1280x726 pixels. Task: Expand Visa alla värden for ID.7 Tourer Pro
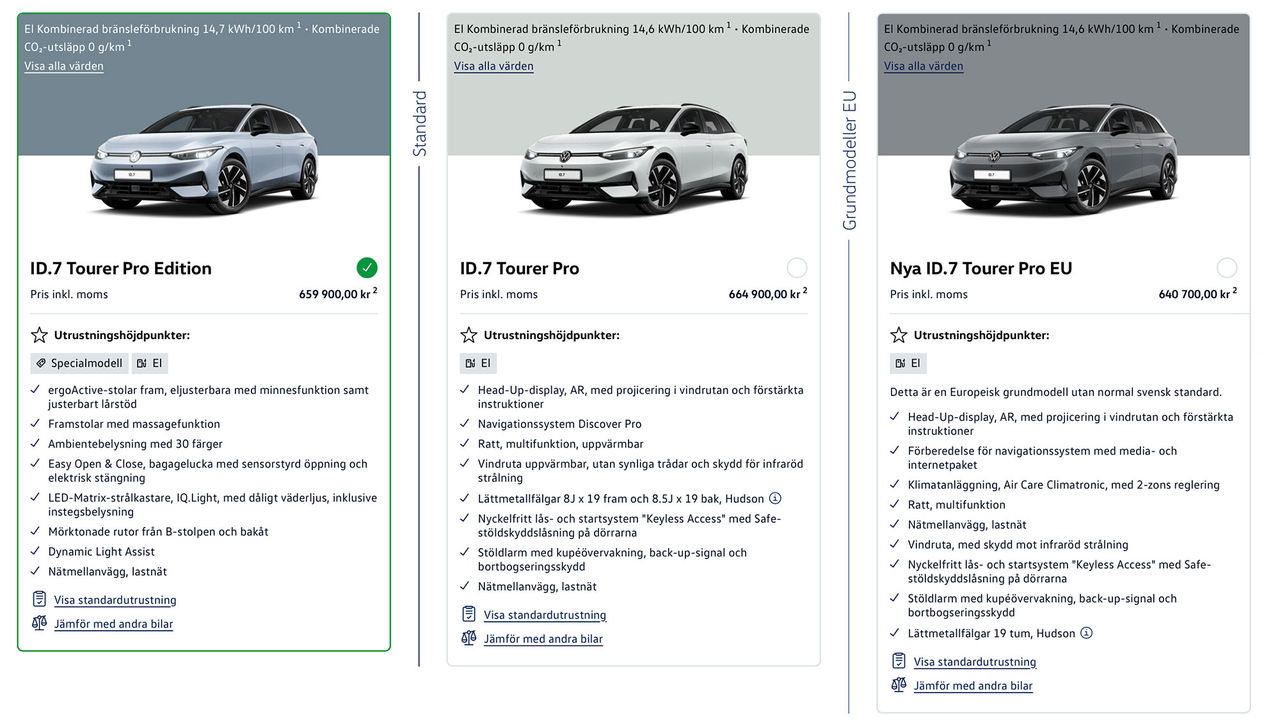click(x=494, y=66)
